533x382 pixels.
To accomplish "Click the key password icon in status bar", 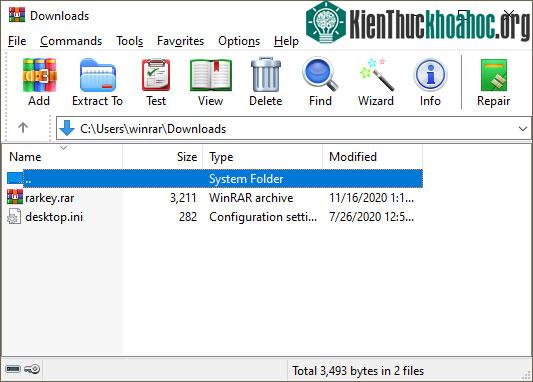I will (32, 369).
